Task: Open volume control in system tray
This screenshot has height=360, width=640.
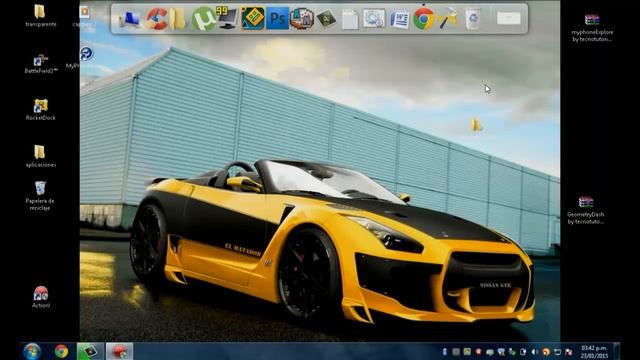Action: pos(534,352)
